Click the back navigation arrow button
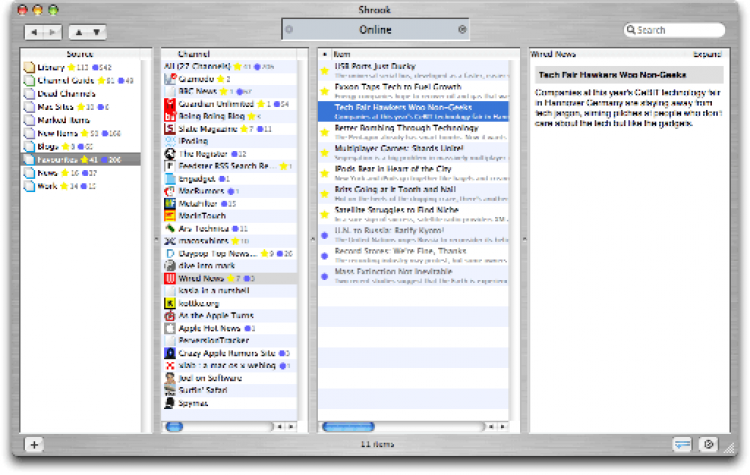This screenshot has width=750, height=475. tap(34, 32)
